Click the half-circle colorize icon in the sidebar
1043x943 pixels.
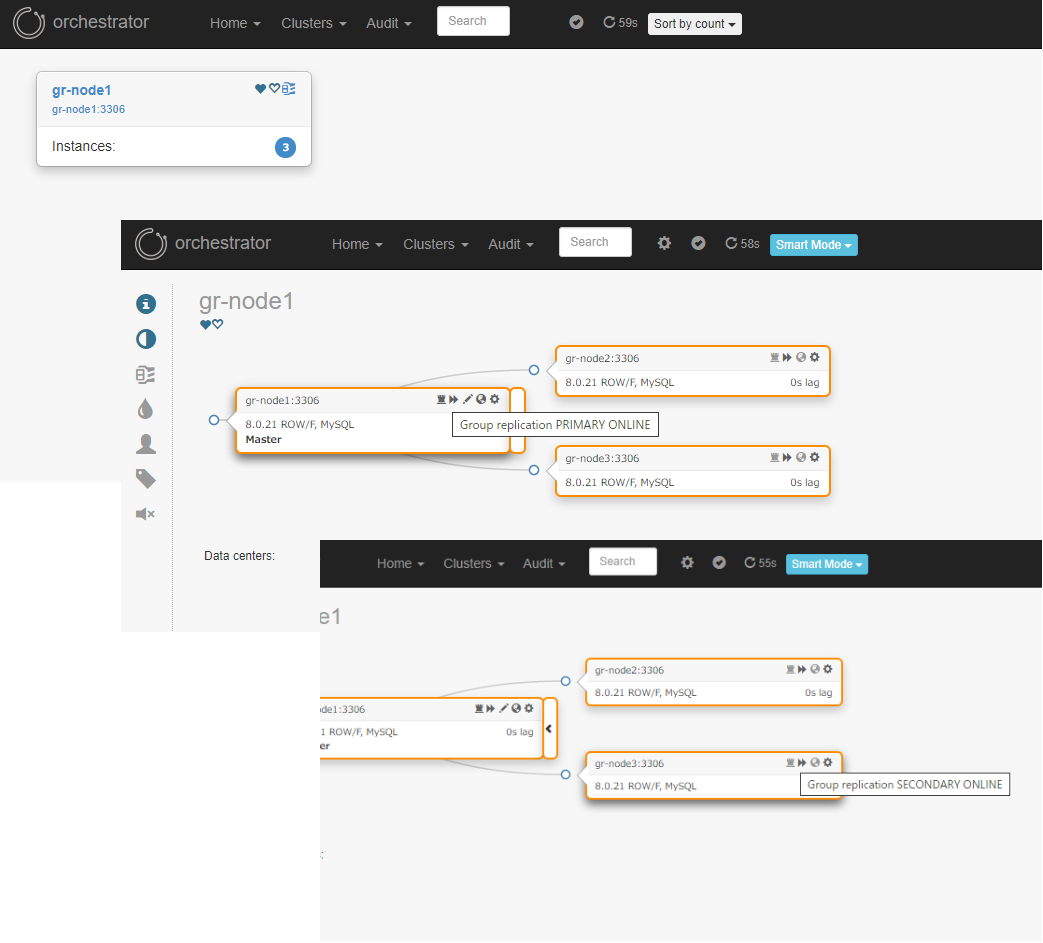coord(146,339)
